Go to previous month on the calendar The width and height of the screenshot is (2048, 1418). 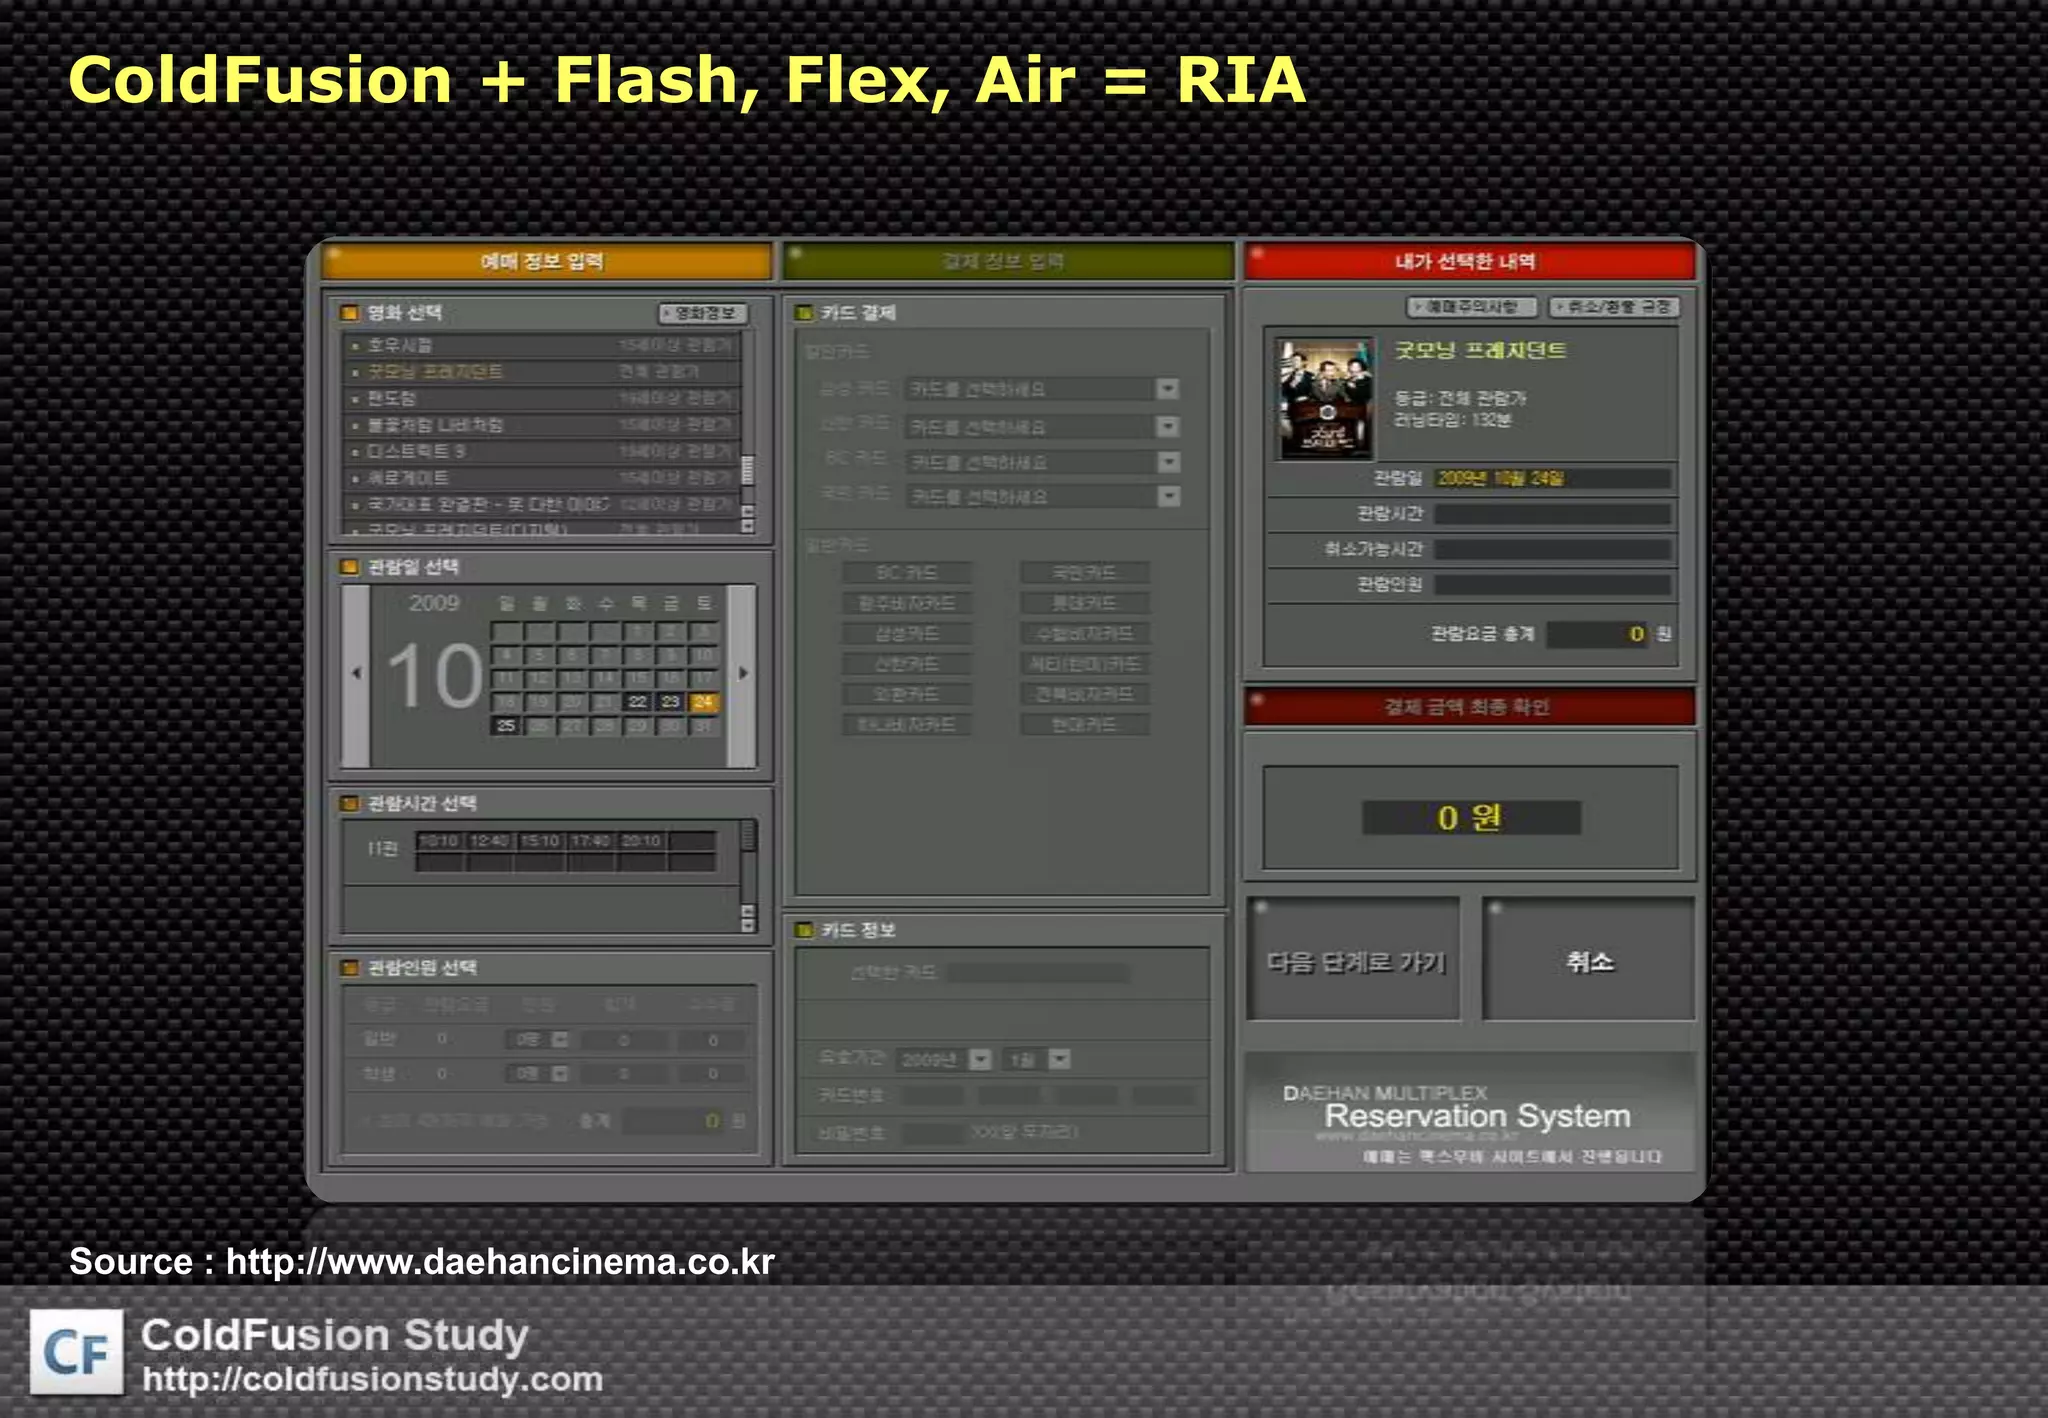[356, 674]
